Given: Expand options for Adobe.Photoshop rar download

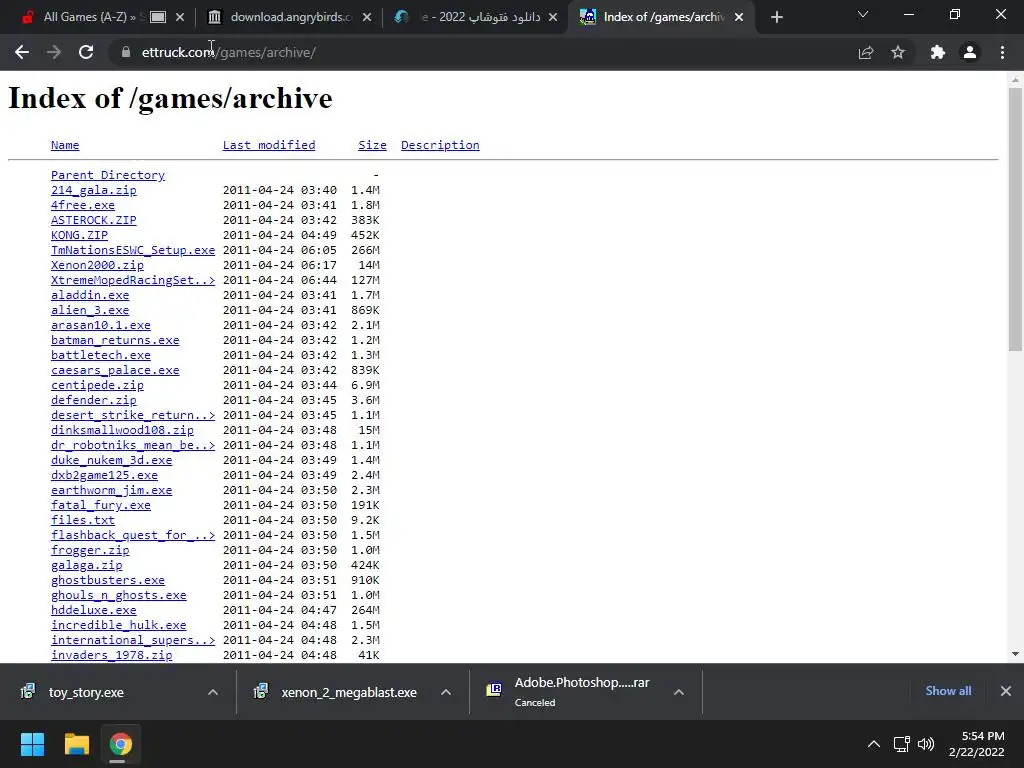Looking at the screenshot, I should point(679,692).
